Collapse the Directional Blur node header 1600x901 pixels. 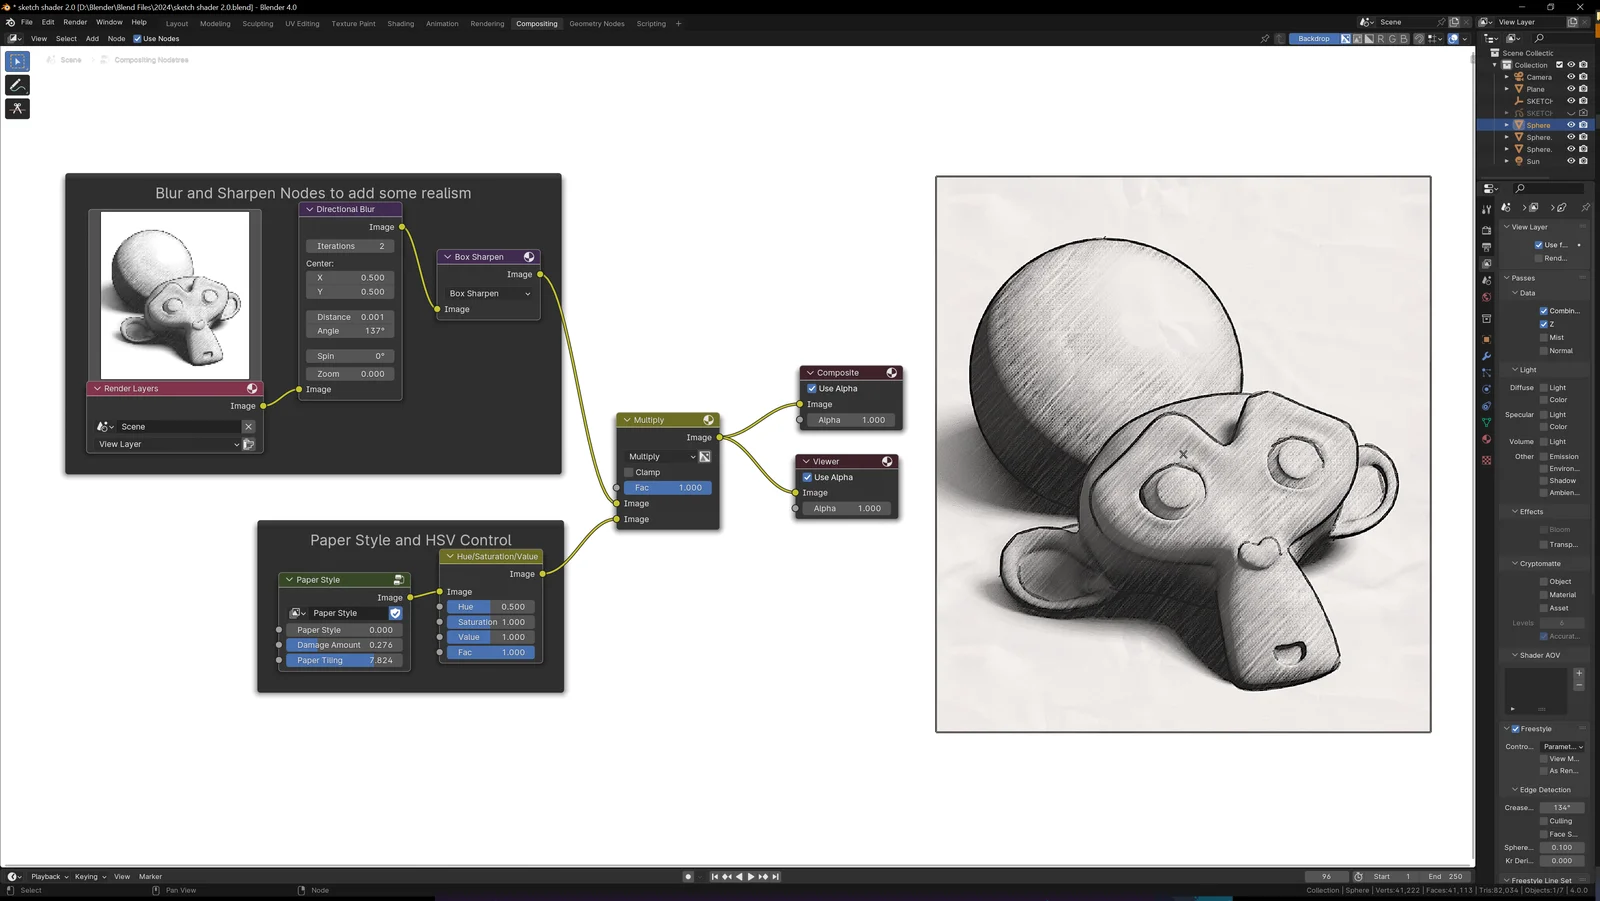310,209
